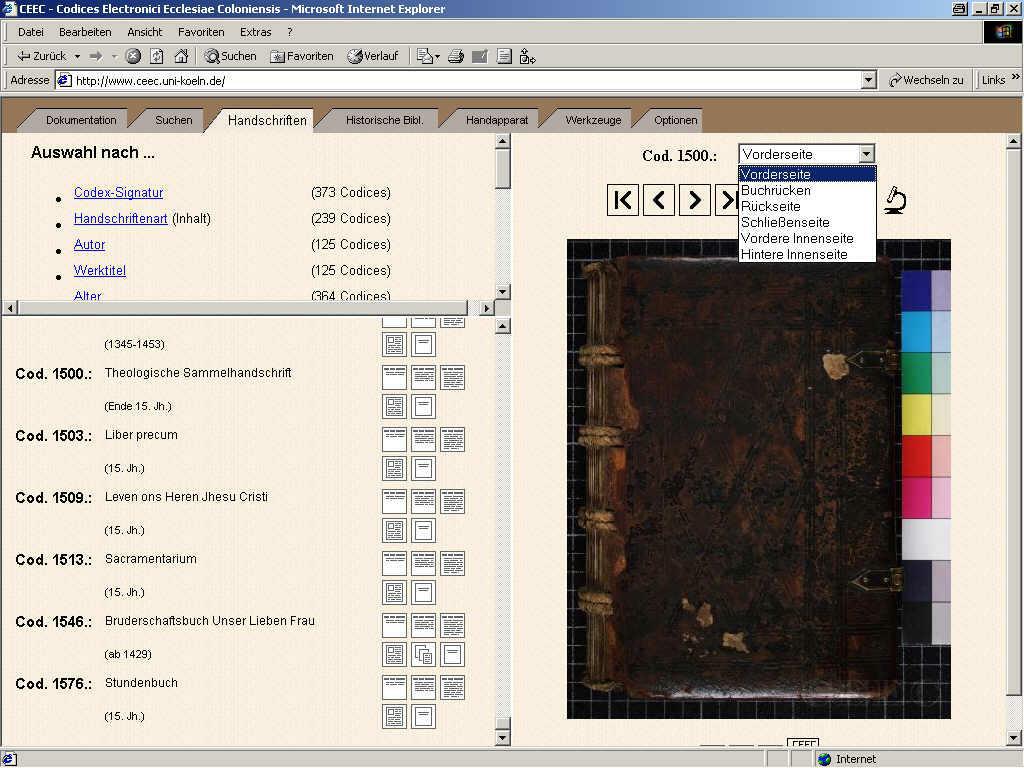This screenshot has width=1024, height=768.
Task: Open the Extras menu
Action: pos(255,32)
